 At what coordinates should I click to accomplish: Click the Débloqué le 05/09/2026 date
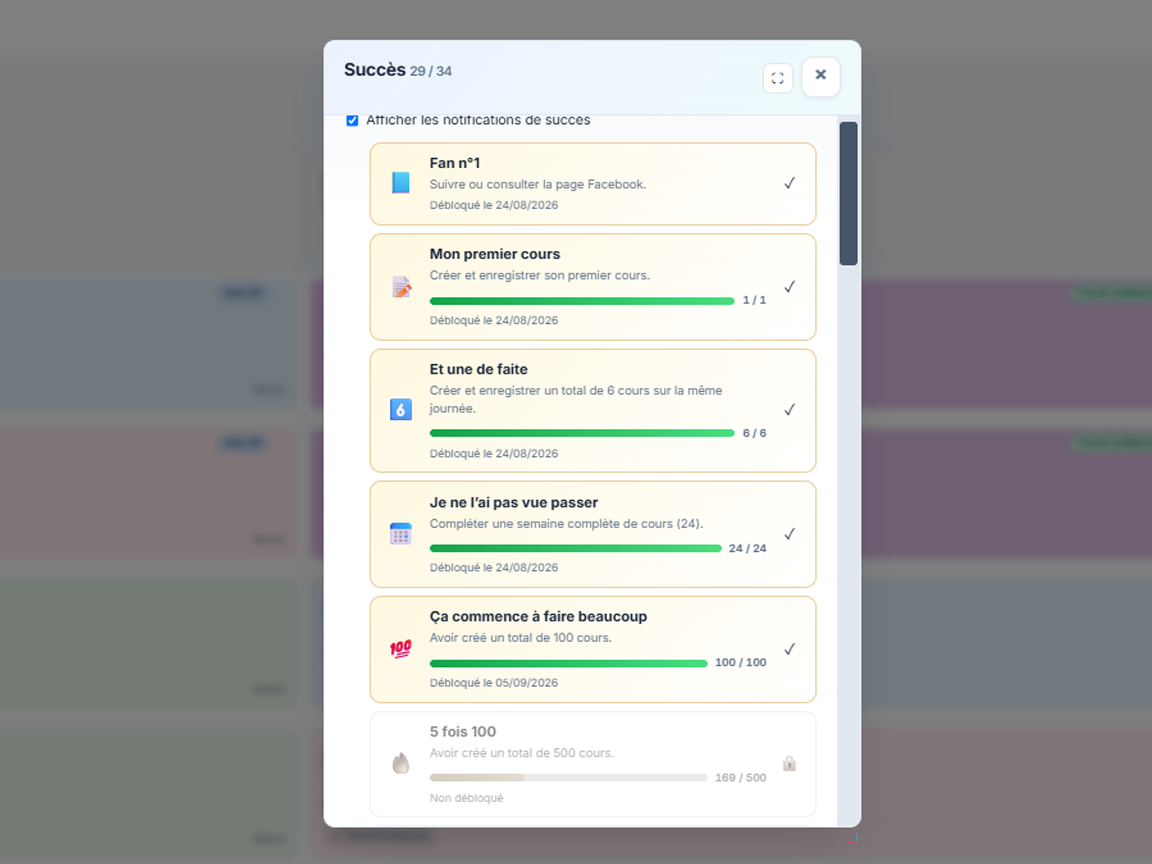pyautogui.click(x=494, y=683)
